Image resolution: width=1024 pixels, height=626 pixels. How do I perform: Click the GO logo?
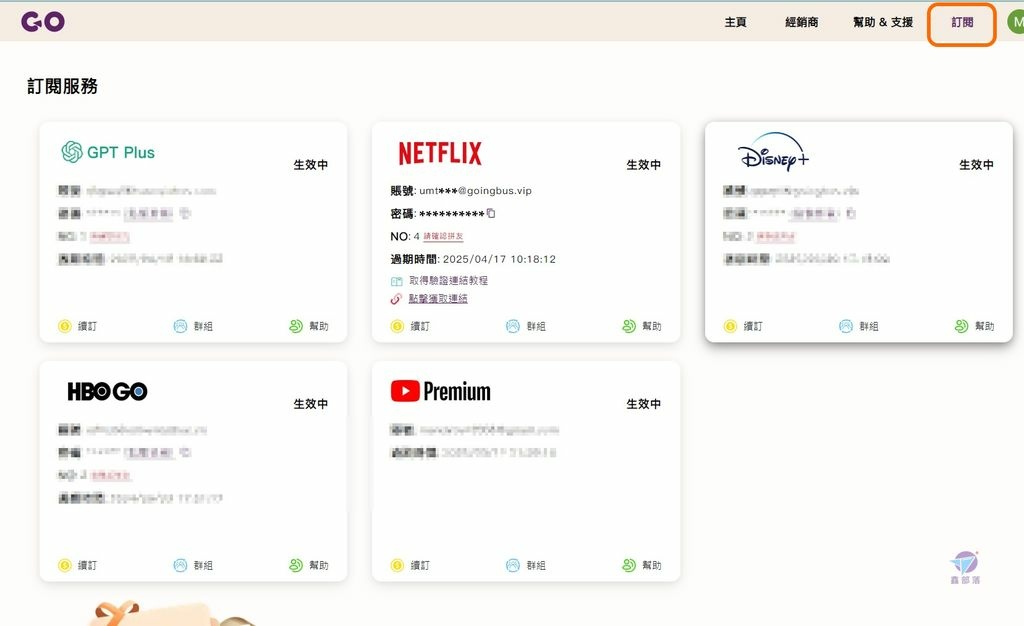pyautogui.click(x=42, y=22)
